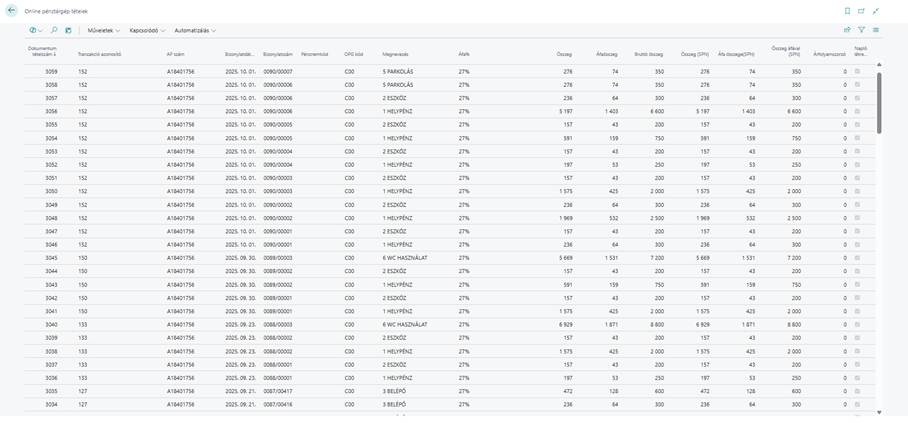Viewport: 908px width, 423px height.
Task: Click Áfaösszeg value 1 531 in row 3045
Action: (x=611, y=258)
